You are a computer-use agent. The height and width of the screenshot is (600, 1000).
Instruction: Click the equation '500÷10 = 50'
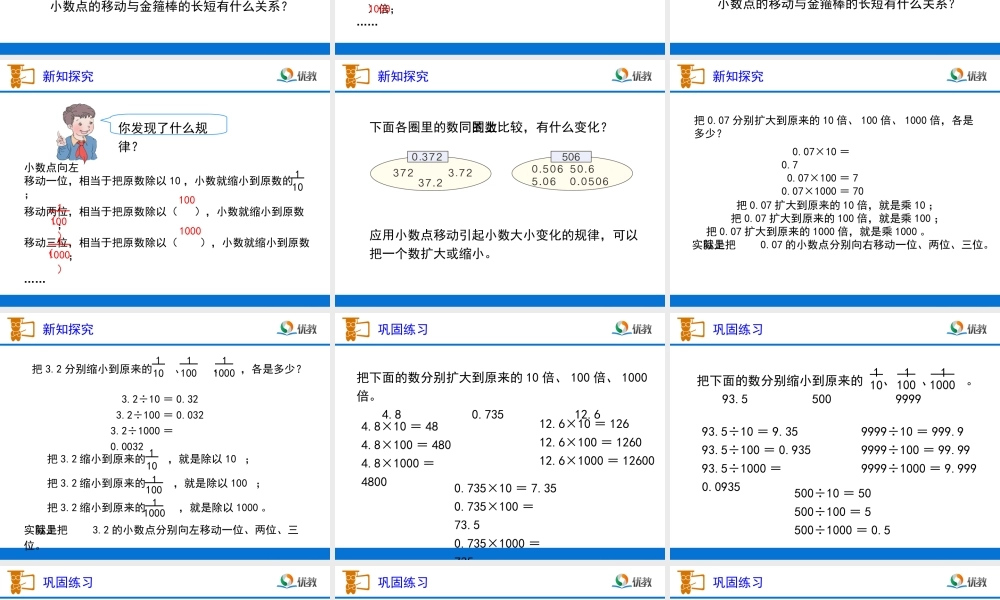pos(833,494)
